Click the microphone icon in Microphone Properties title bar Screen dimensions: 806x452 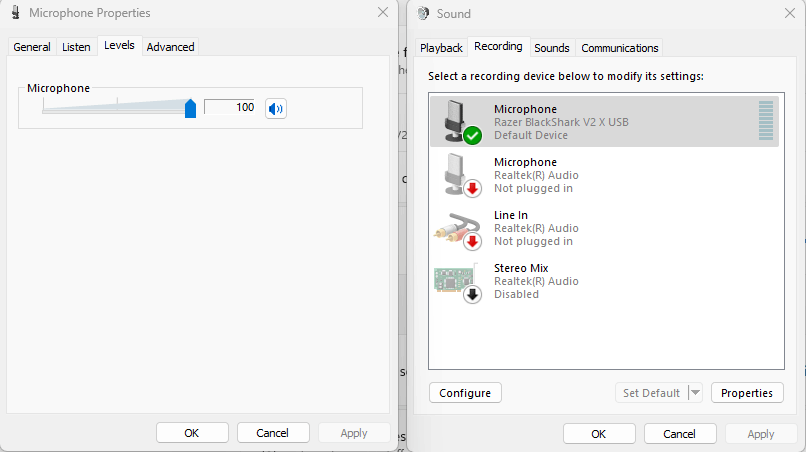coord(16,12)
